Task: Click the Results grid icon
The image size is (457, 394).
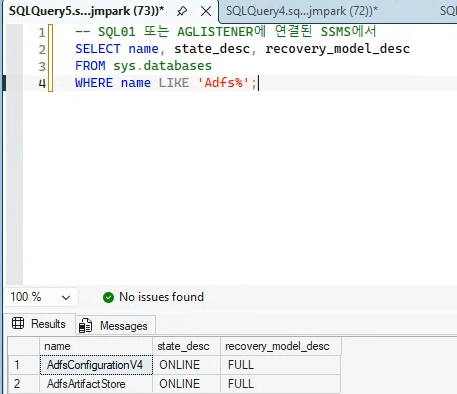Action: (18, 323)
